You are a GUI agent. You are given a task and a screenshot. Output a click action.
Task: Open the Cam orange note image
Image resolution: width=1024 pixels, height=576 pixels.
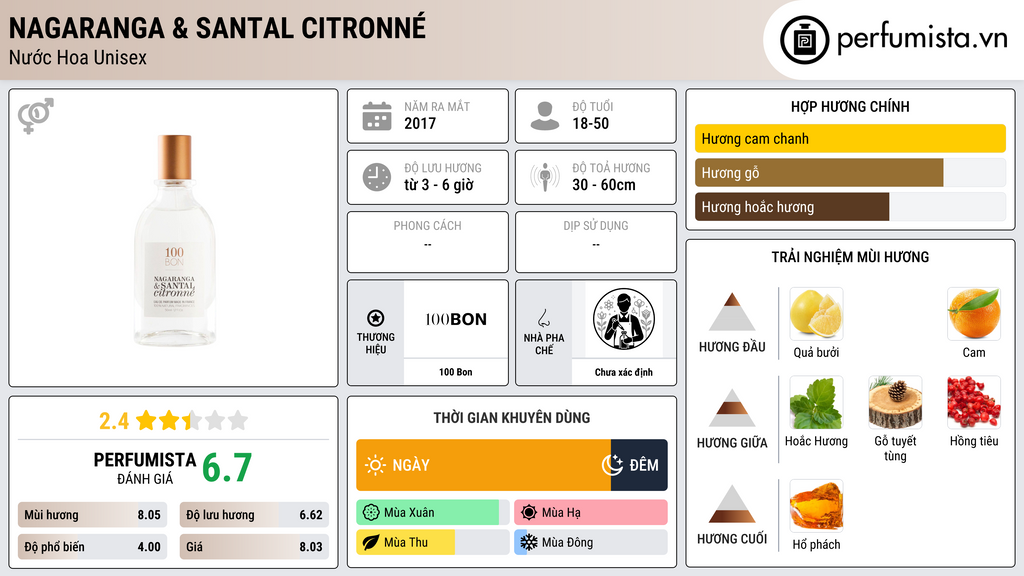click(x=974, y=313)
